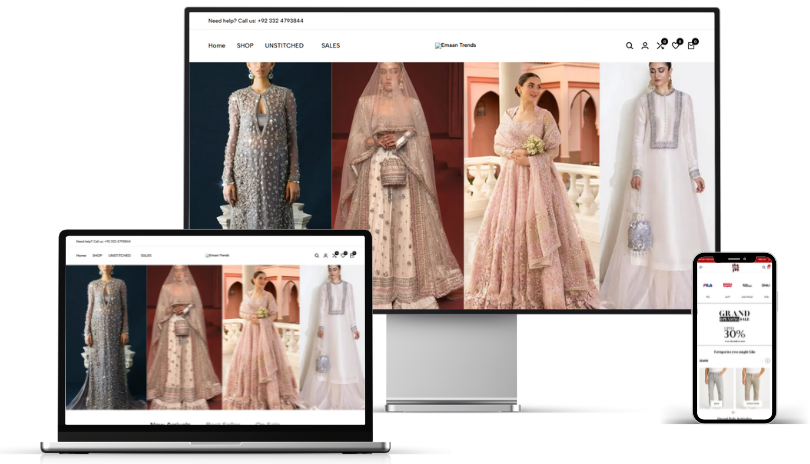810x464 pixels.
Task: Open the account icon on the desktop monitor
Action: [645, 46]
